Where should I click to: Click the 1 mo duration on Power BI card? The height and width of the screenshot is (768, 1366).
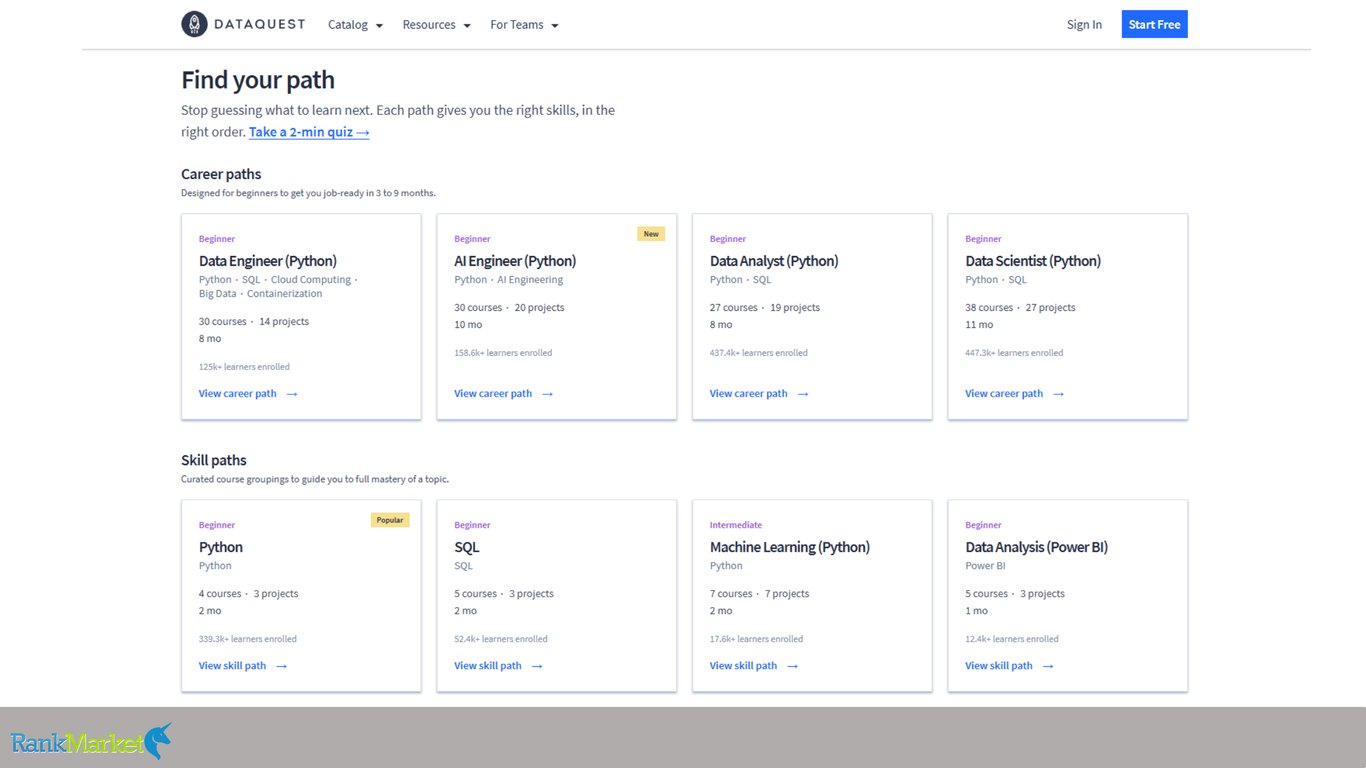coord(976,611)
